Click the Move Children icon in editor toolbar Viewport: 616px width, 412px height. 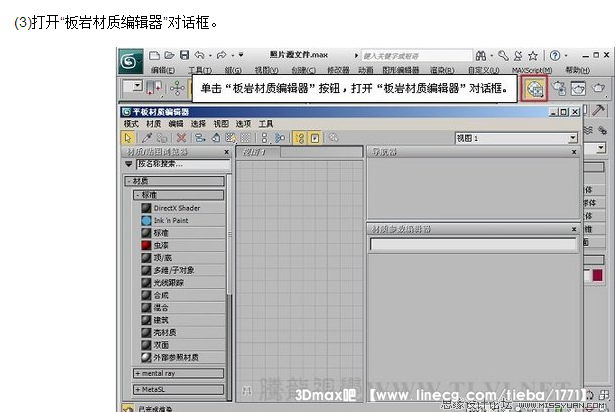(x=200, y=138)
